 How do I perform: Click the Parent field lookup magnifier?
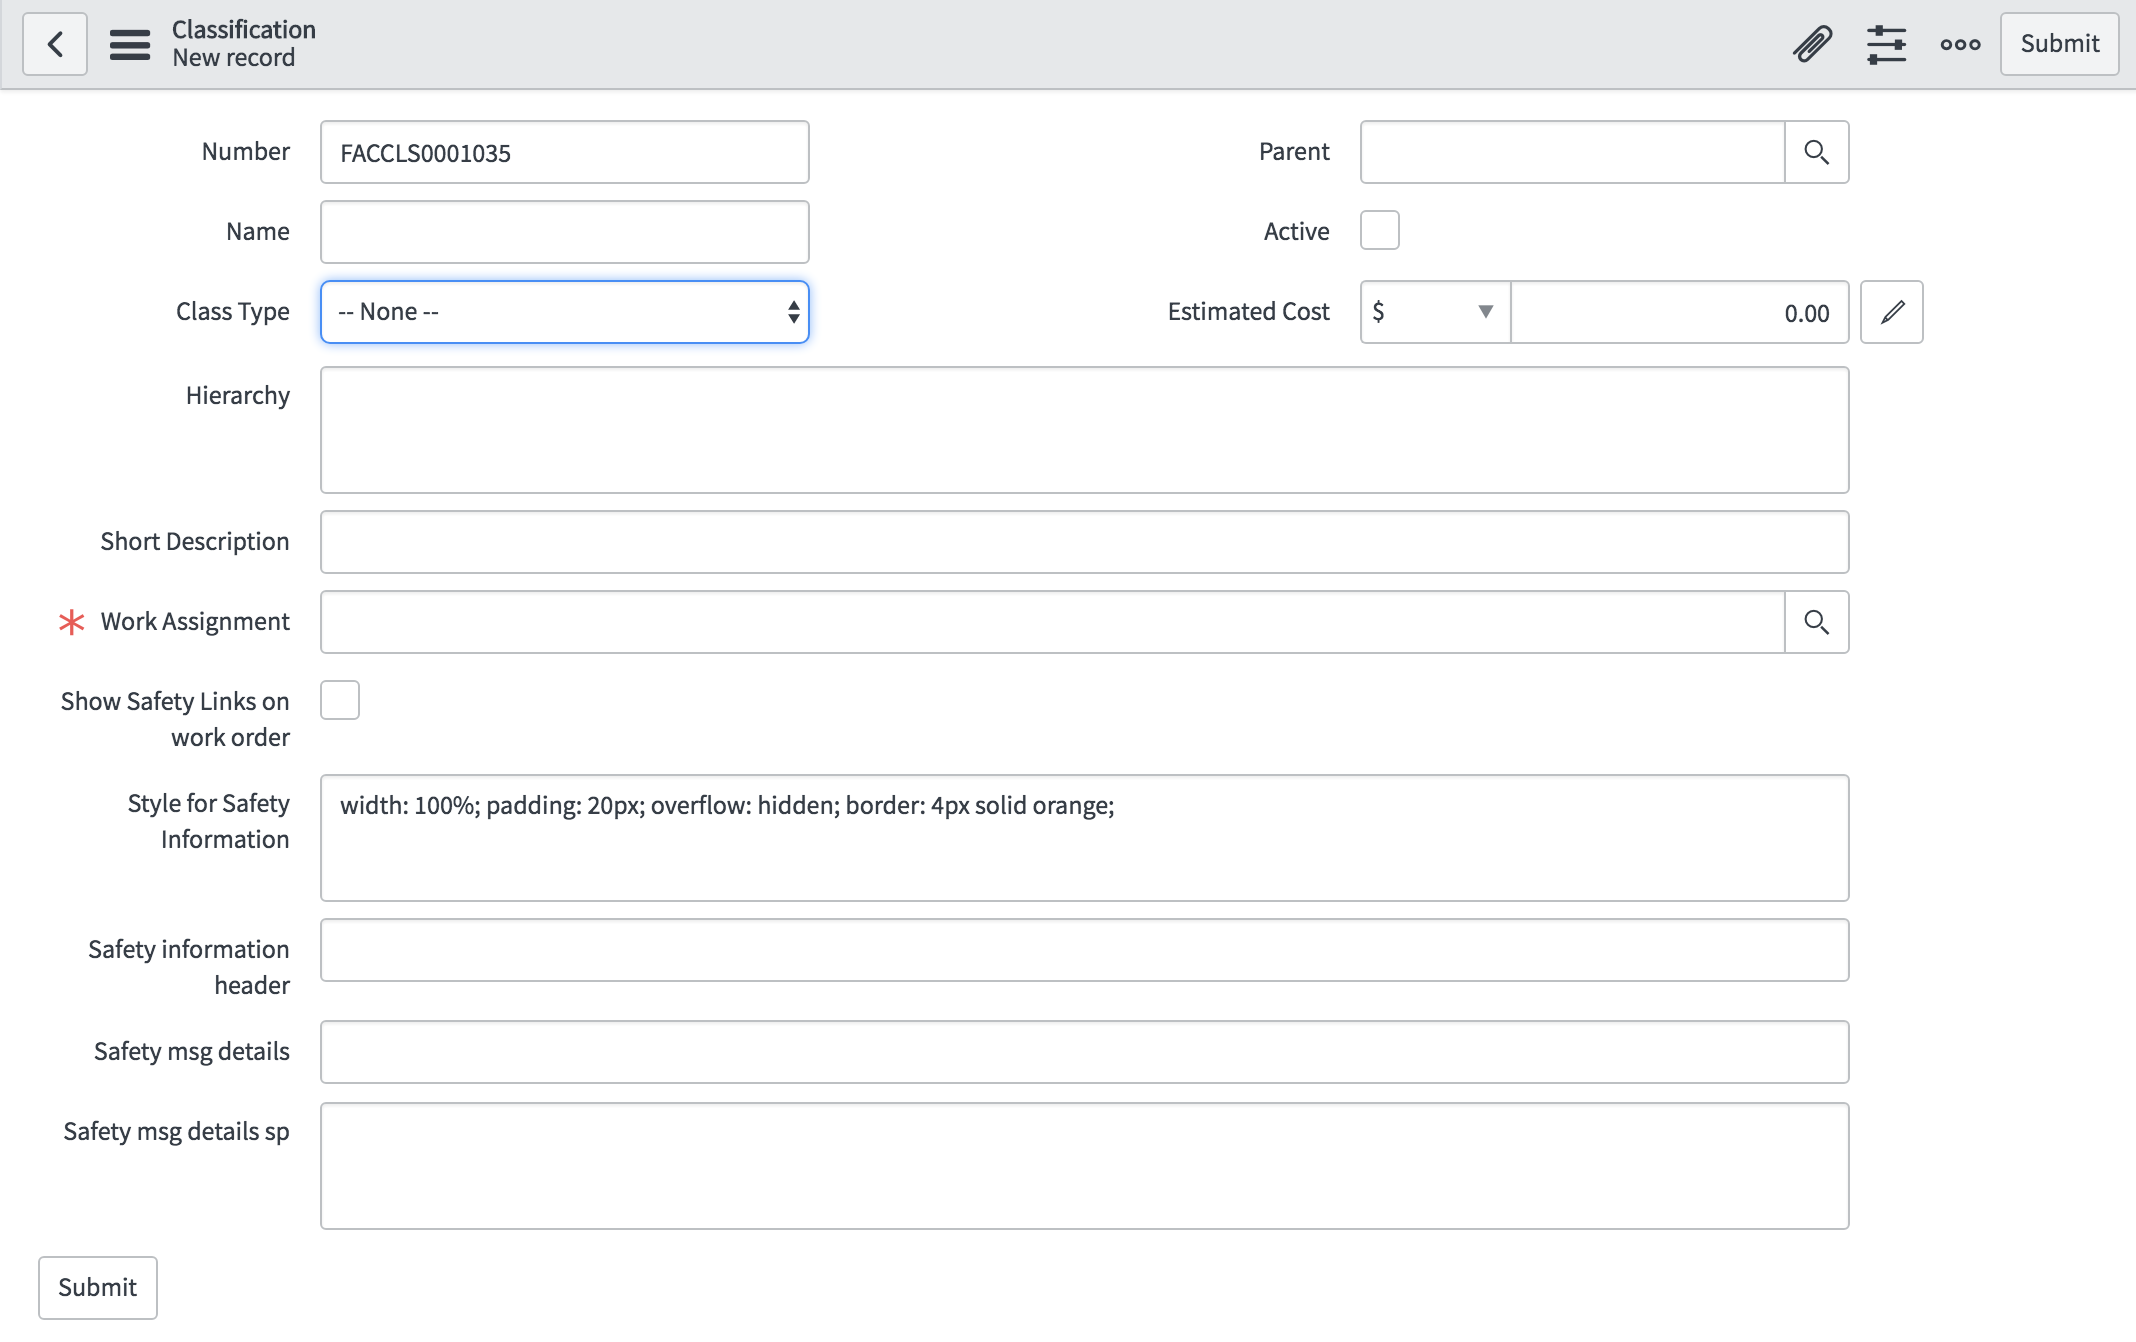(1816, 152)
